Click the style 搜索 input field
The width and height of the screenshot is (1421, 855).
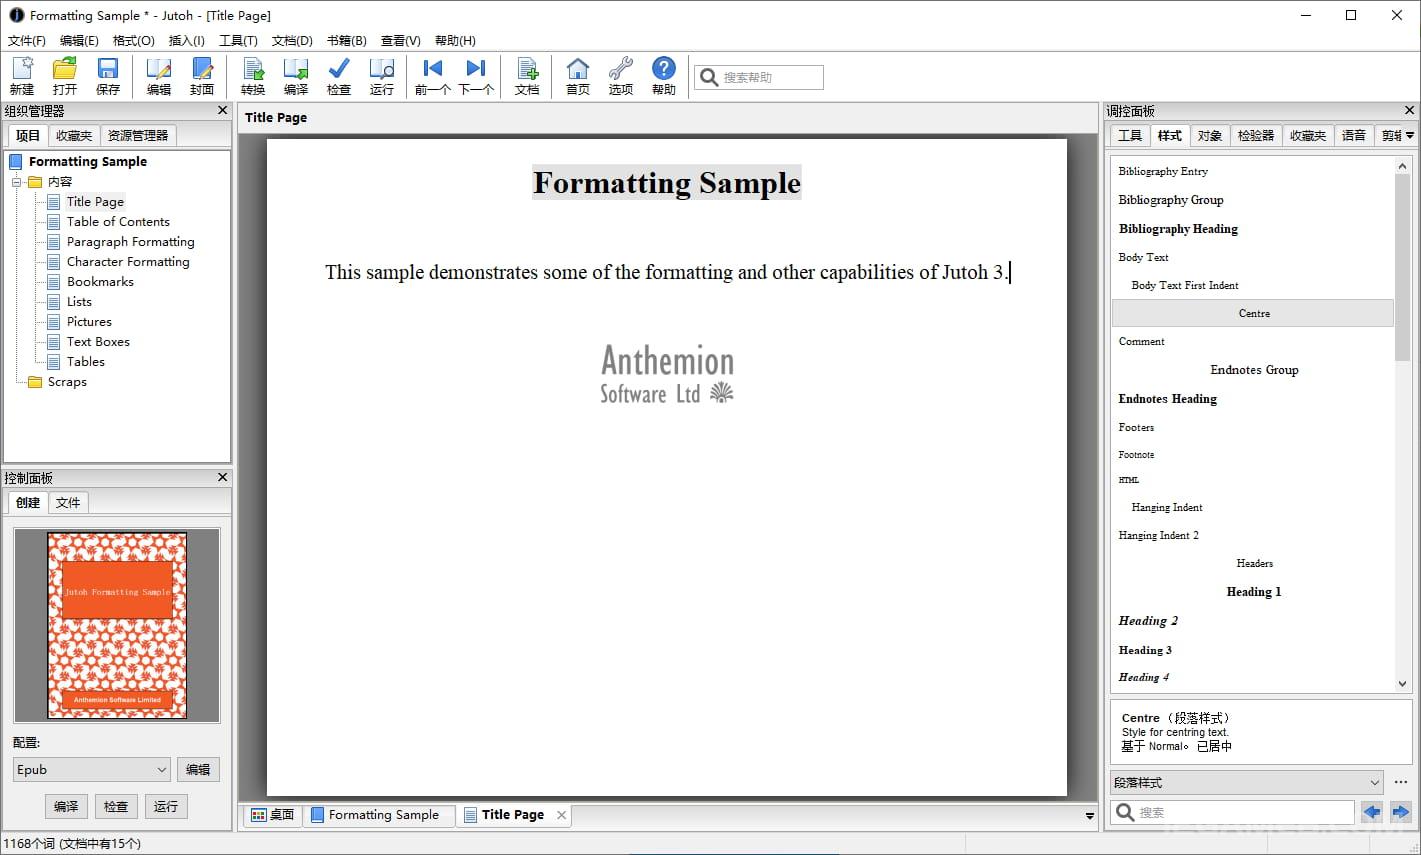tap(1233, 812)
